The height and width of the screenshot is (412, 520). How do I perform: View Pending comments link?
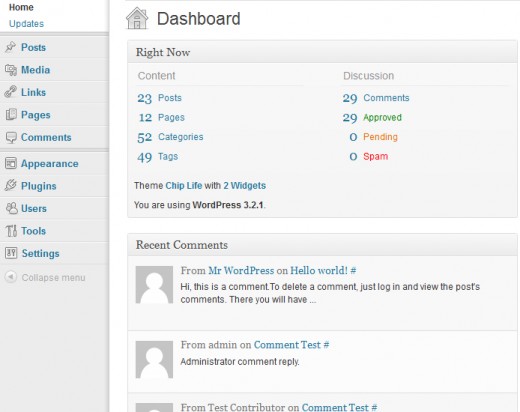(x=380, y=137)
